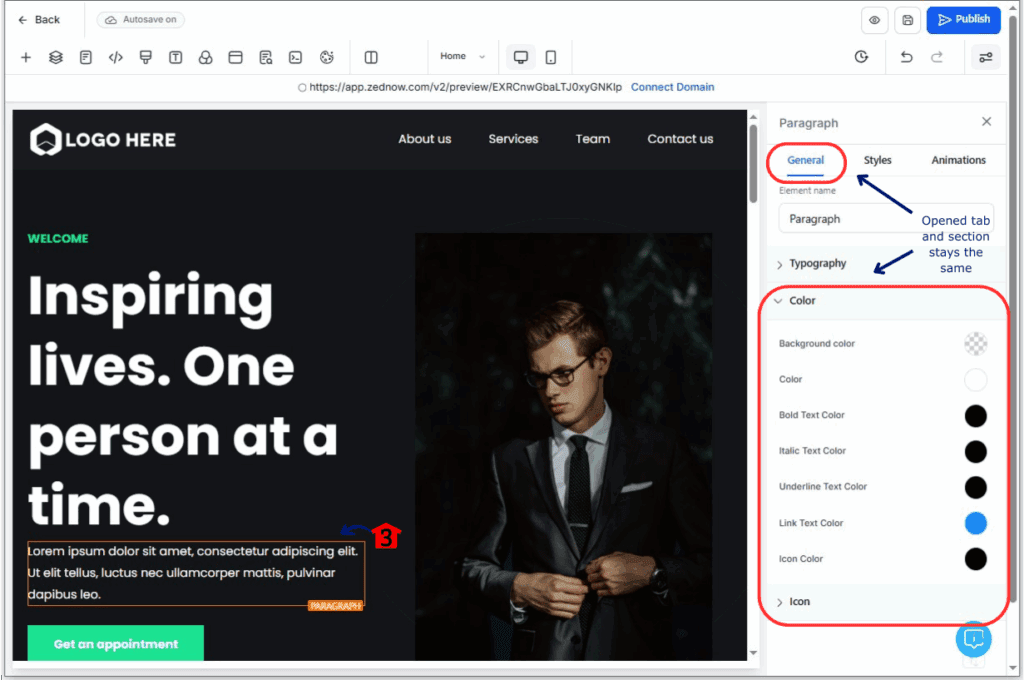Open the cookie settings icon

(x=327, y=57)
